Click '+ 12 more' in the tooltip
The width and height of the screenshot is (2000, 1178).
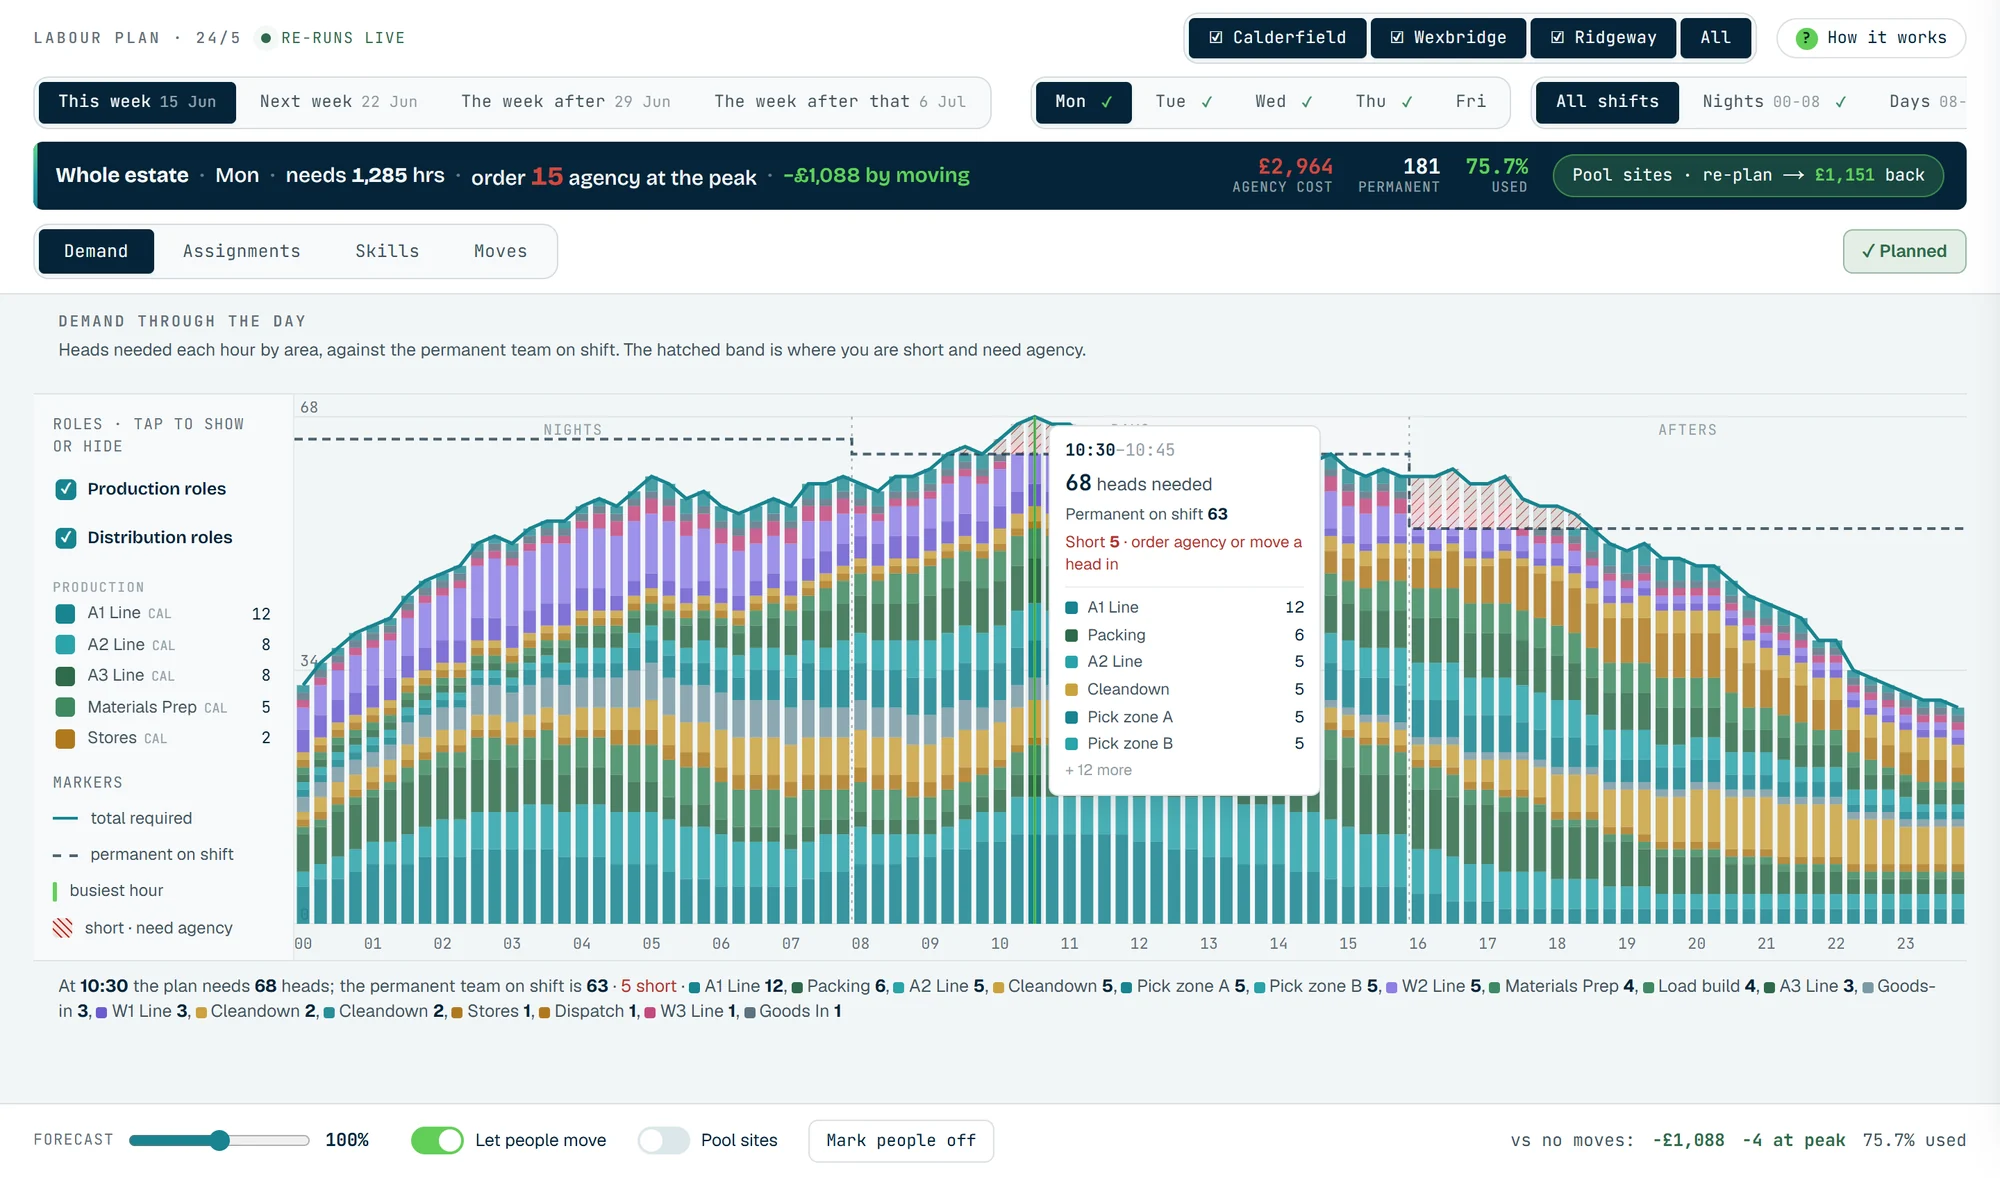click(x=1098, y=770)
